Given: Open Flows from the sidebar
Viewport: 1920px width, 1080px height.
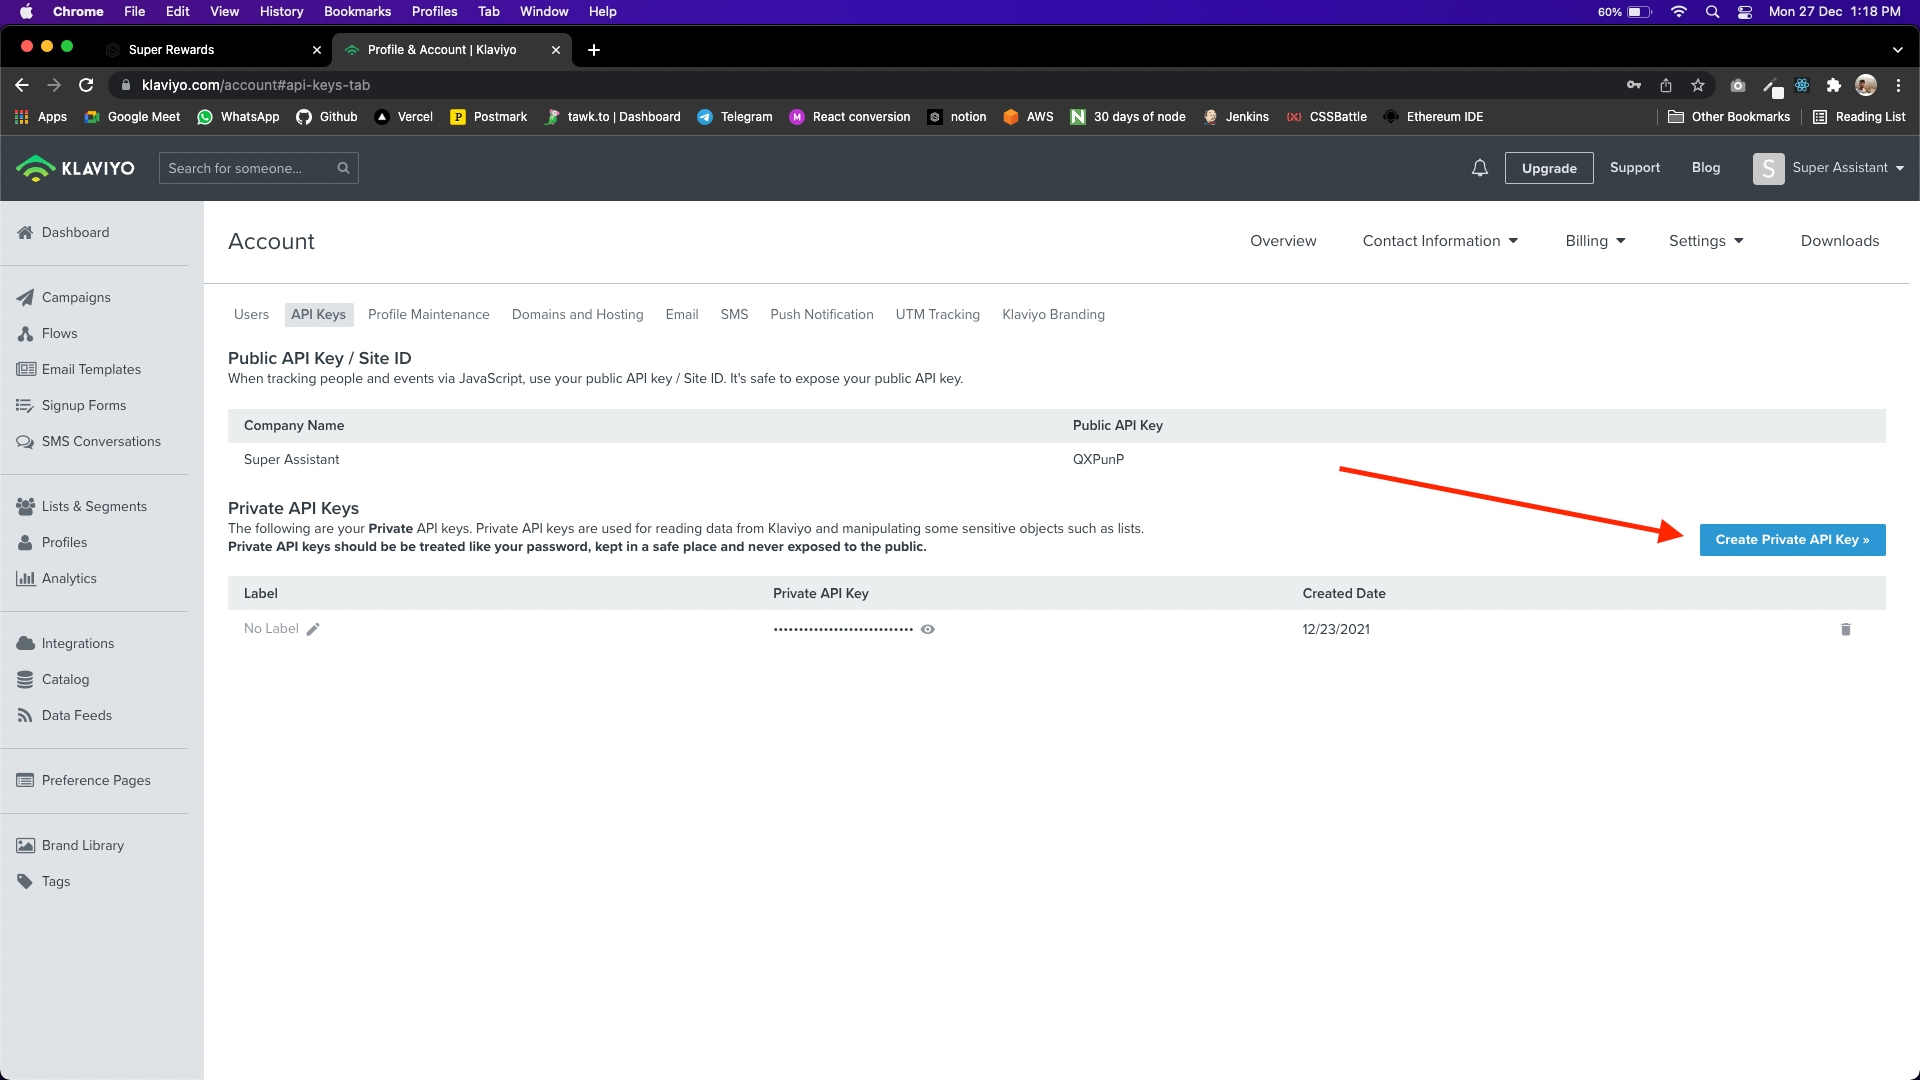Looking at the screenshot, I should (x=59, y=333).
